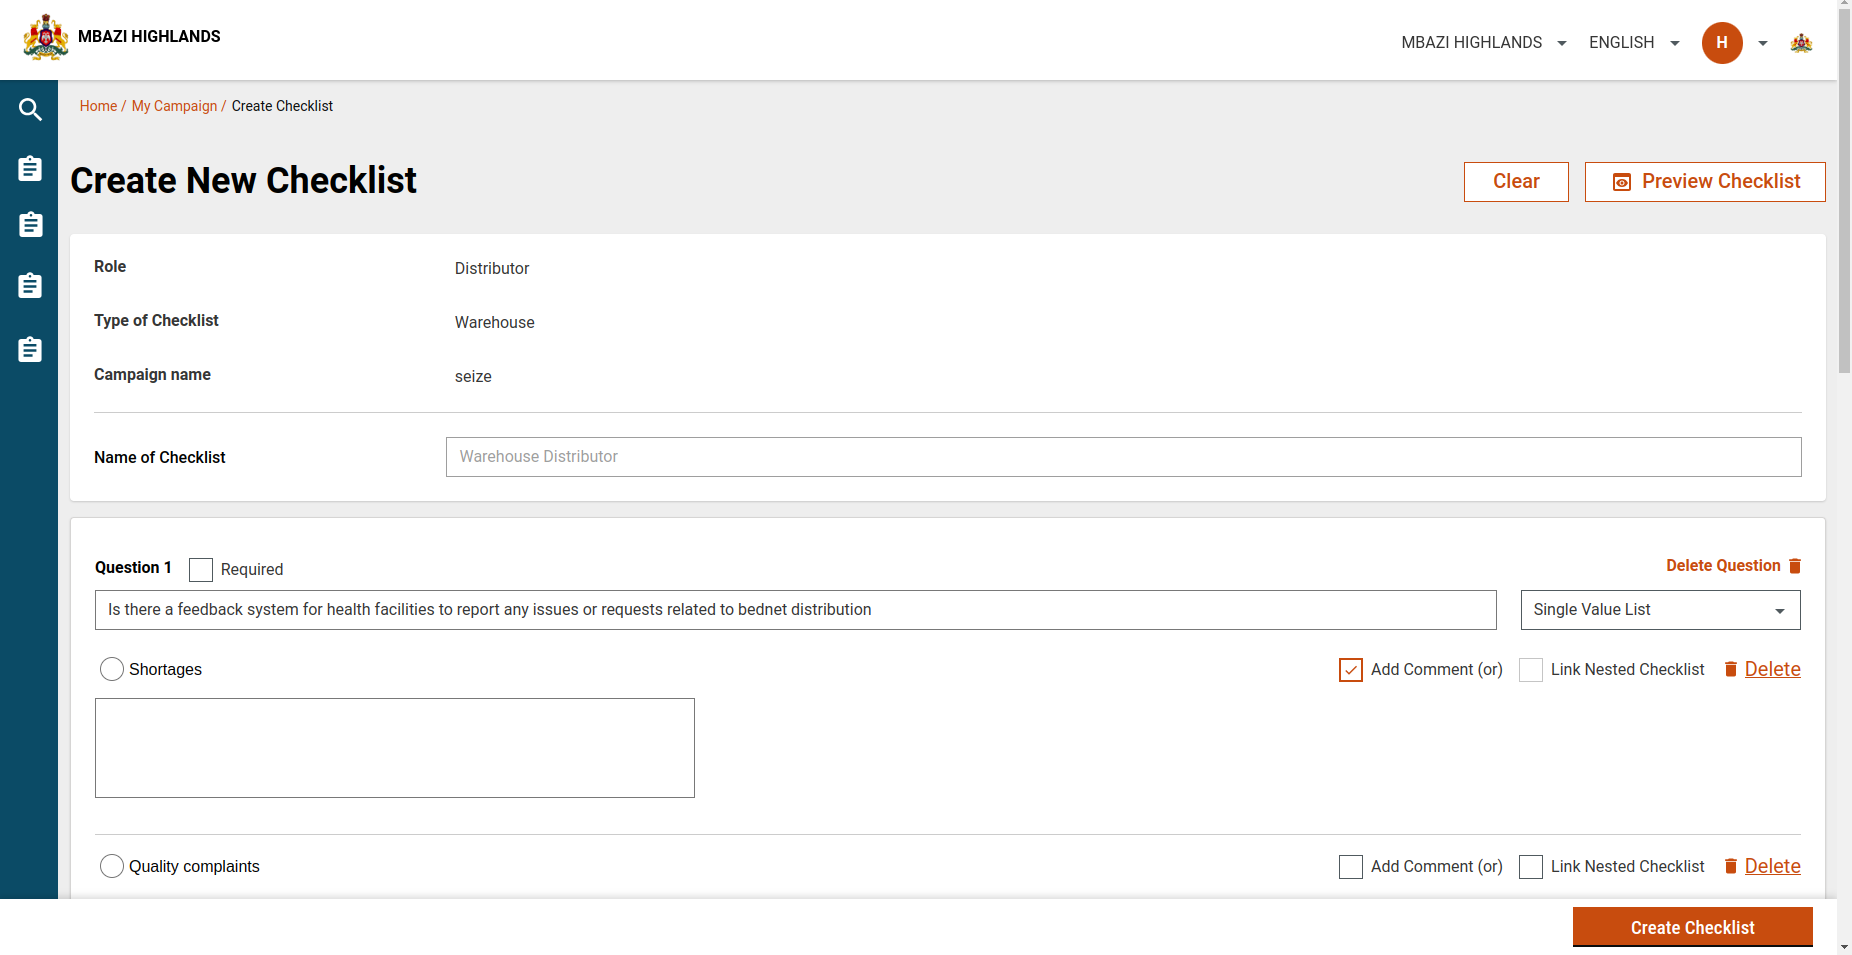This screenshot has height=955, width=1852.
Task: Open the second clipboard icon in the sidebar
Action: click(x=30, y=225)
